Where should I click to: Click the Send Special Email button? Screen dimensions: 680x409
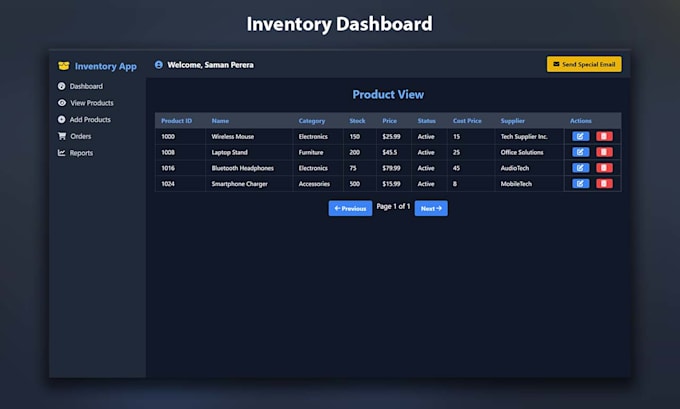584,64
